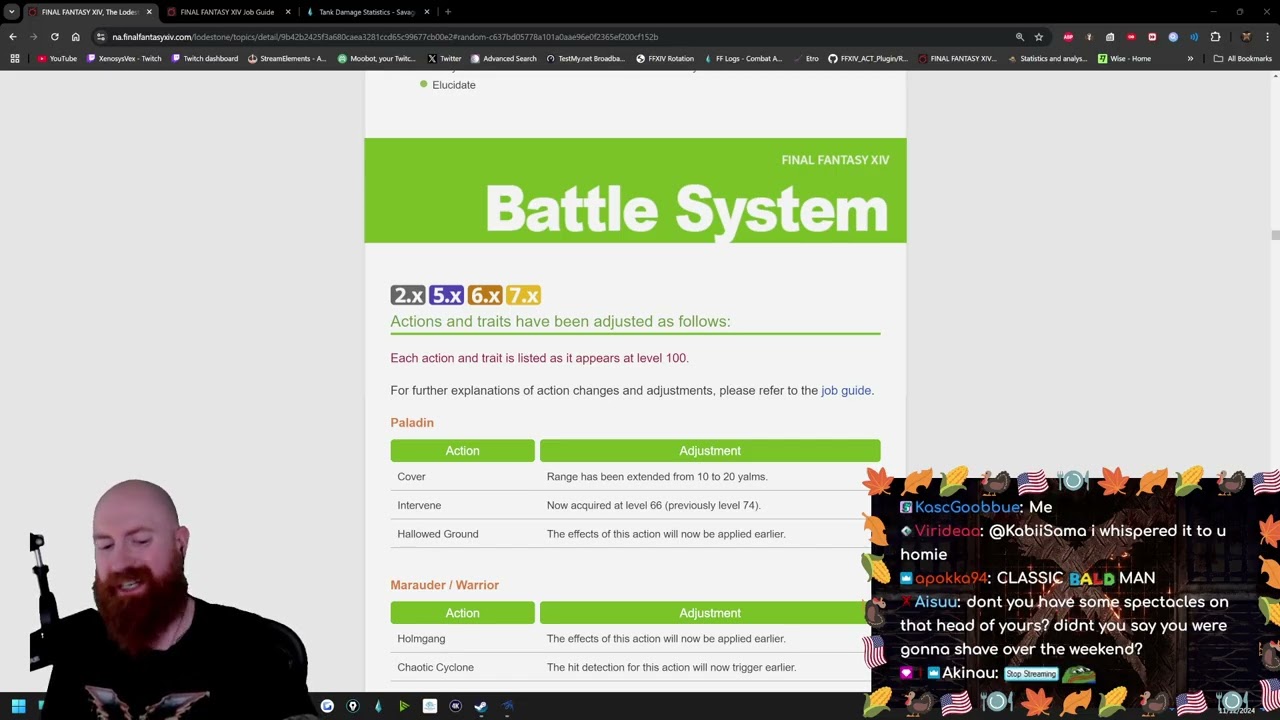Screen dimensions: 1280x720
Task: Open the Etro bookmark
Action: [x=806, y=59]
